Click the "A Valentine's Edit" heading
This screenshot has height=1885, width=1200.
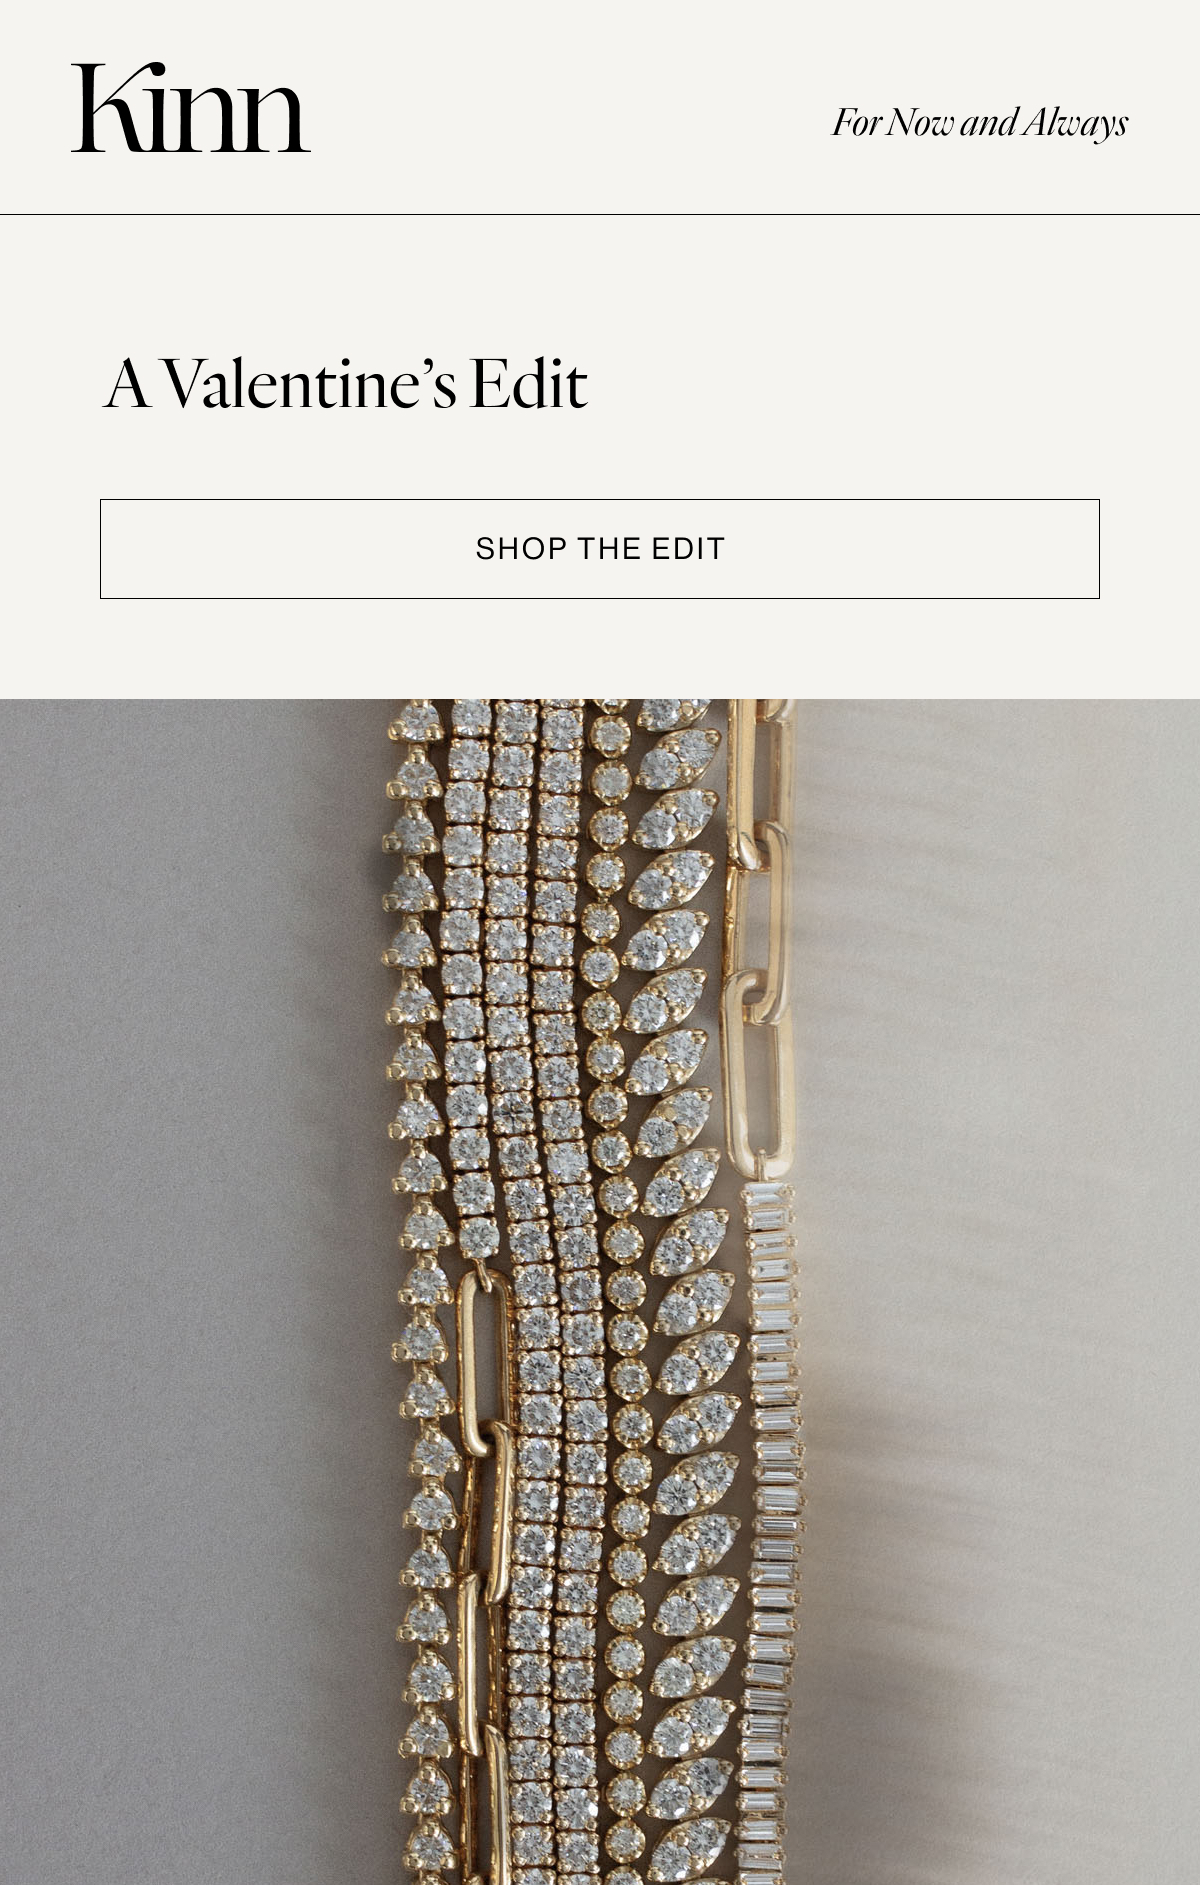pos(346,383)
